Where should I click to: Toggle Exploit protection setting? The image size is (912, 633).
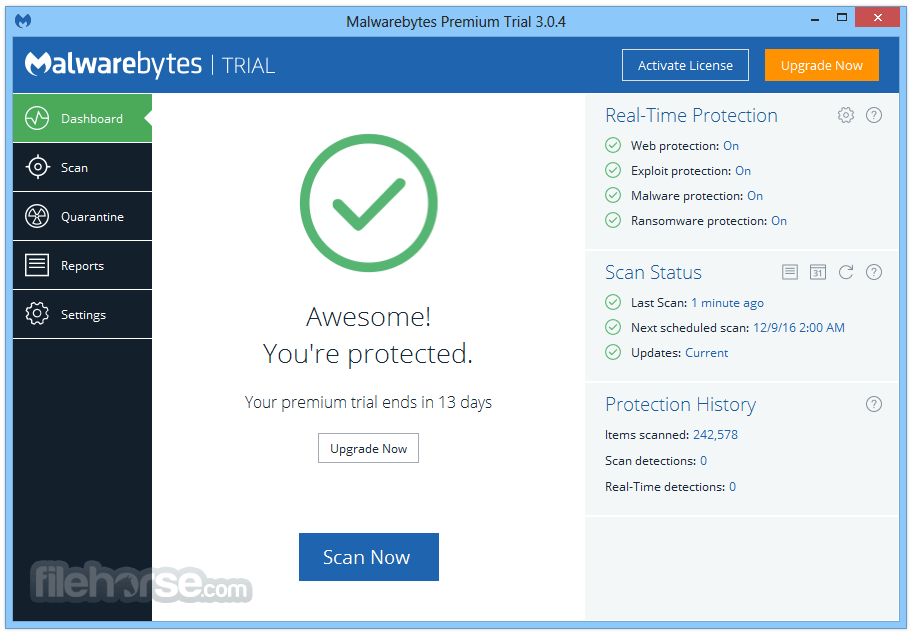[x=742, y=170]
